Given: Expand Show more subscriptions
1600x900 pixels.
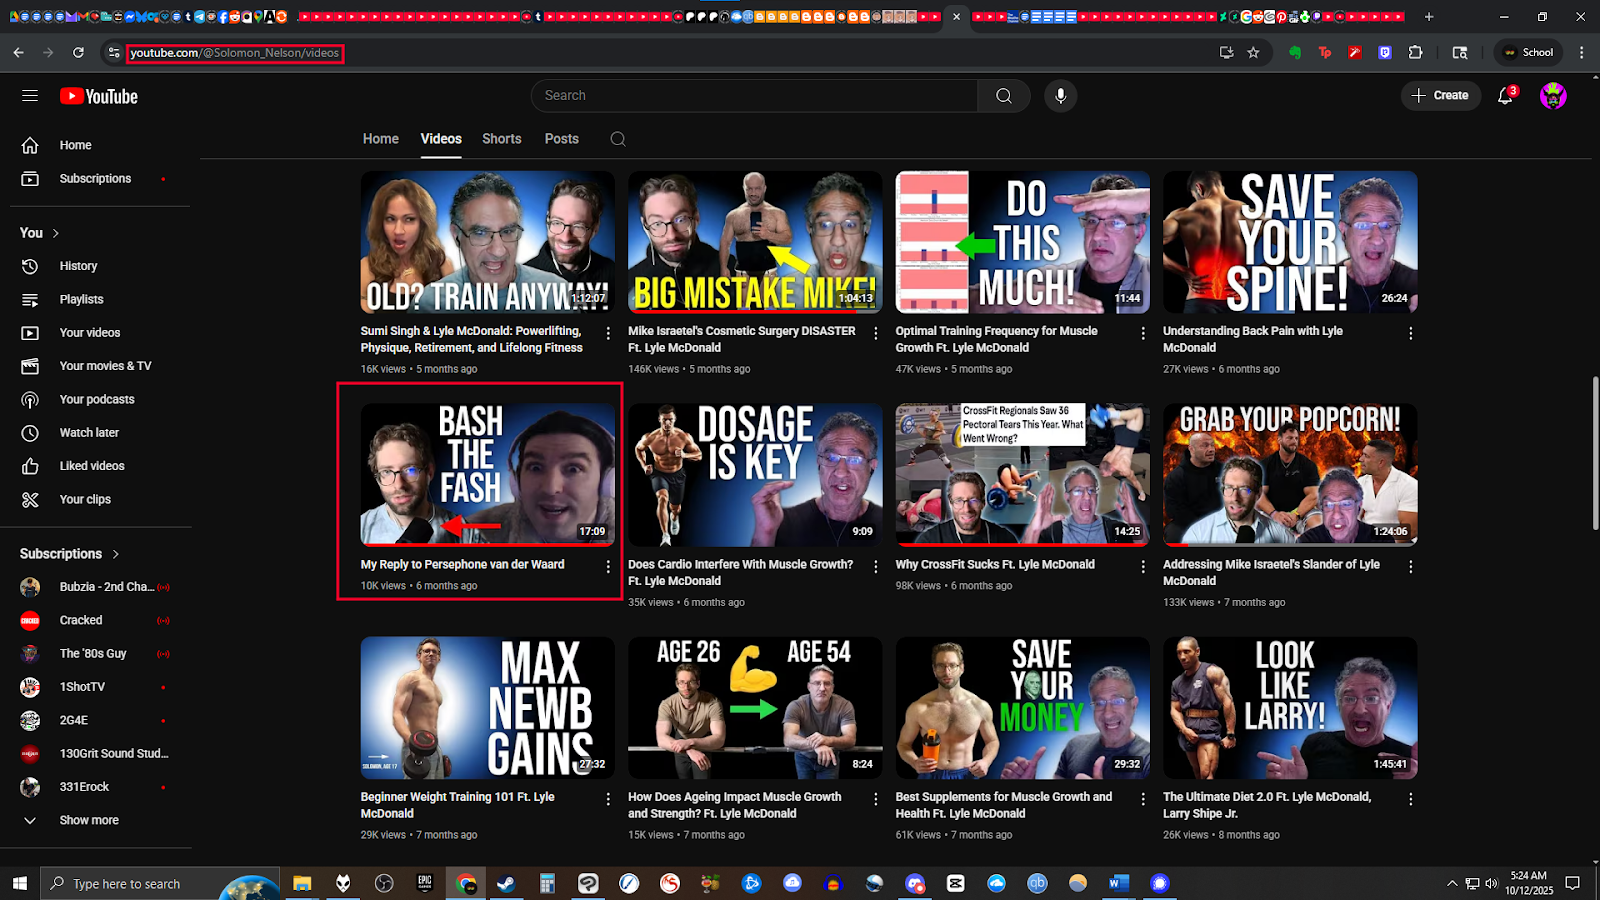Looking at the screenshot, I should (88, 820).
